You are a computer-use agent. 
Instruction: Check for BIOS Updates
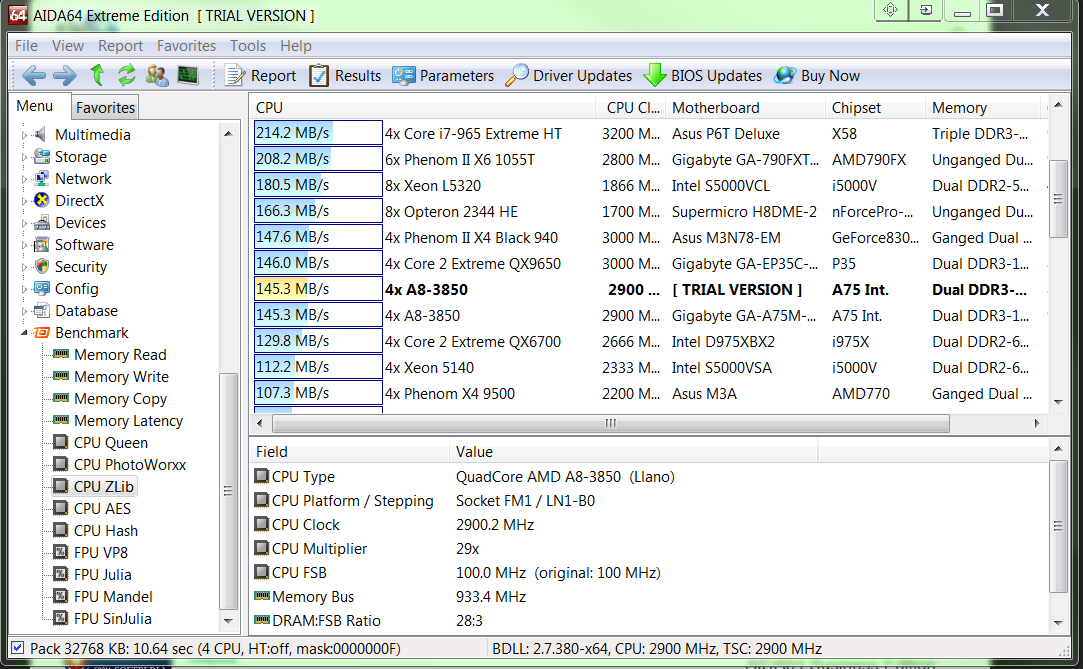702,75
